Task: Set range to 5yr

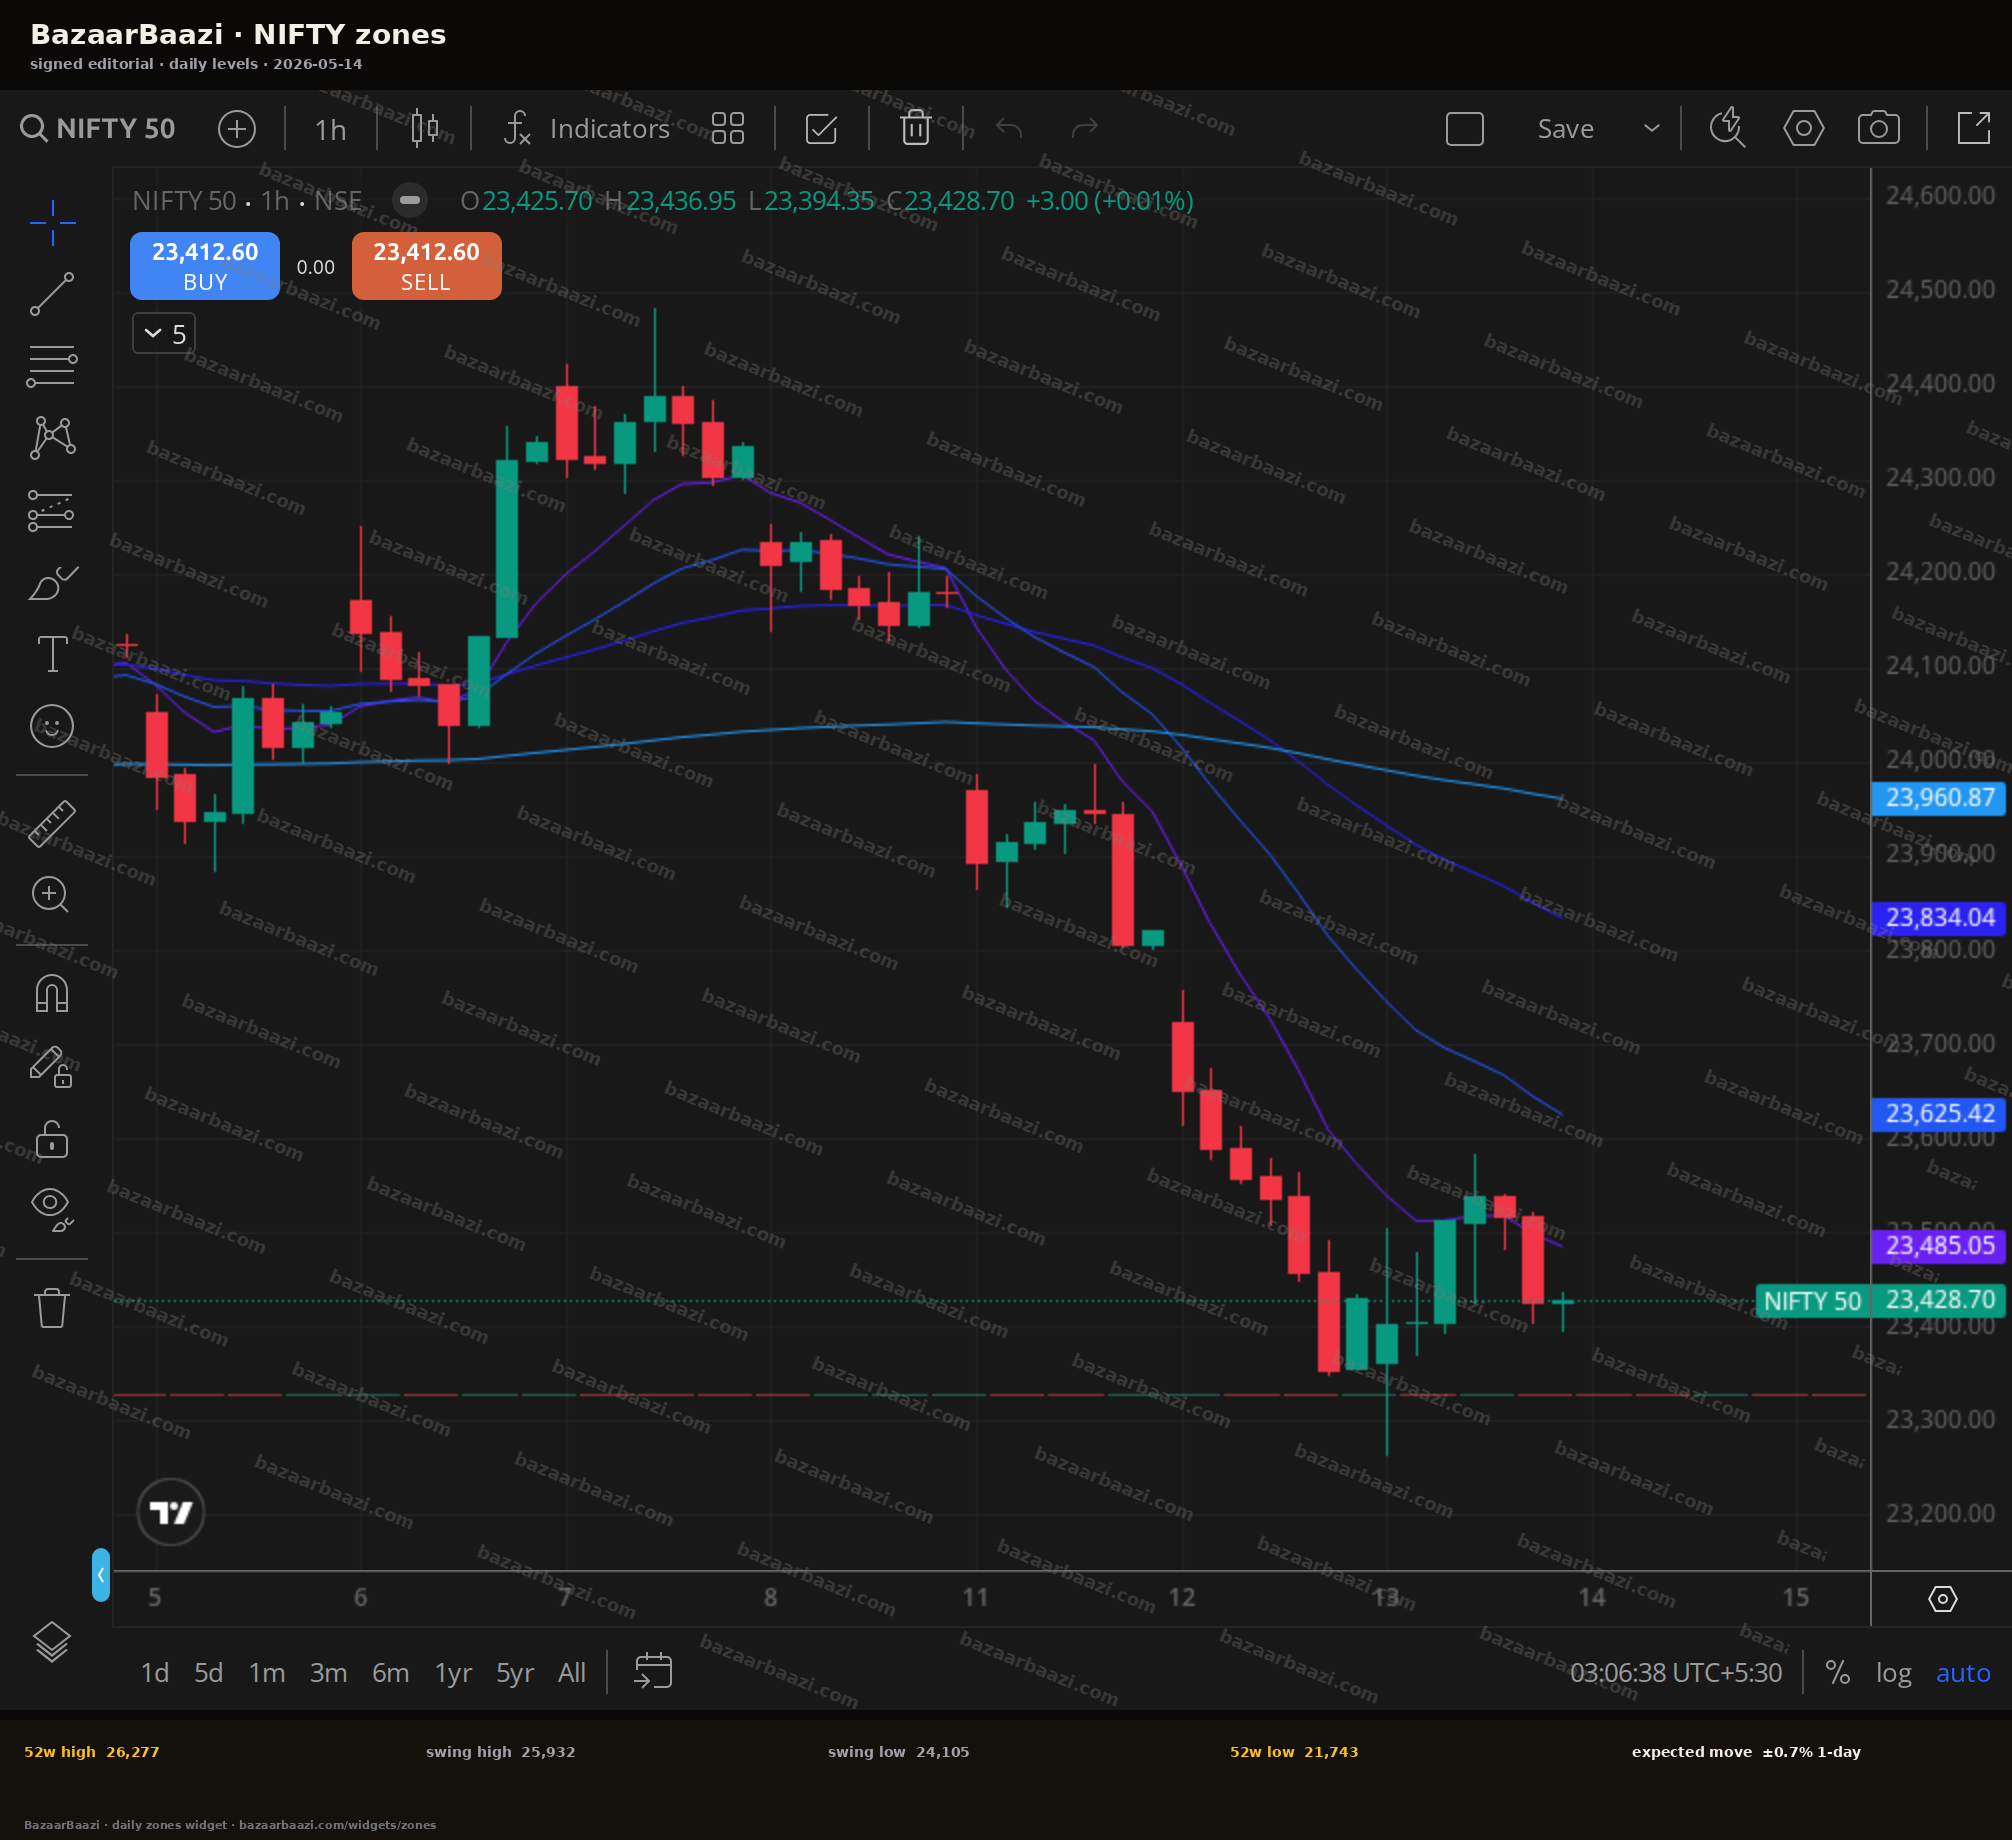Action: [515, 1673]
